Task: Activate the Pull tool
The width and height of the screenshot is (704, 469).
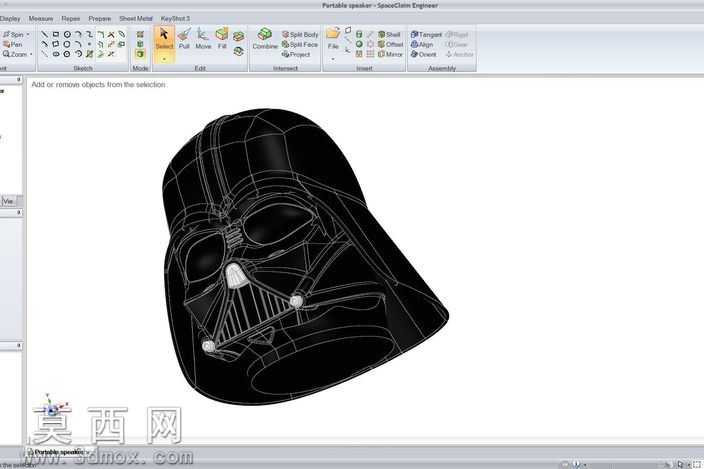Action: click(x=184, y=38)
